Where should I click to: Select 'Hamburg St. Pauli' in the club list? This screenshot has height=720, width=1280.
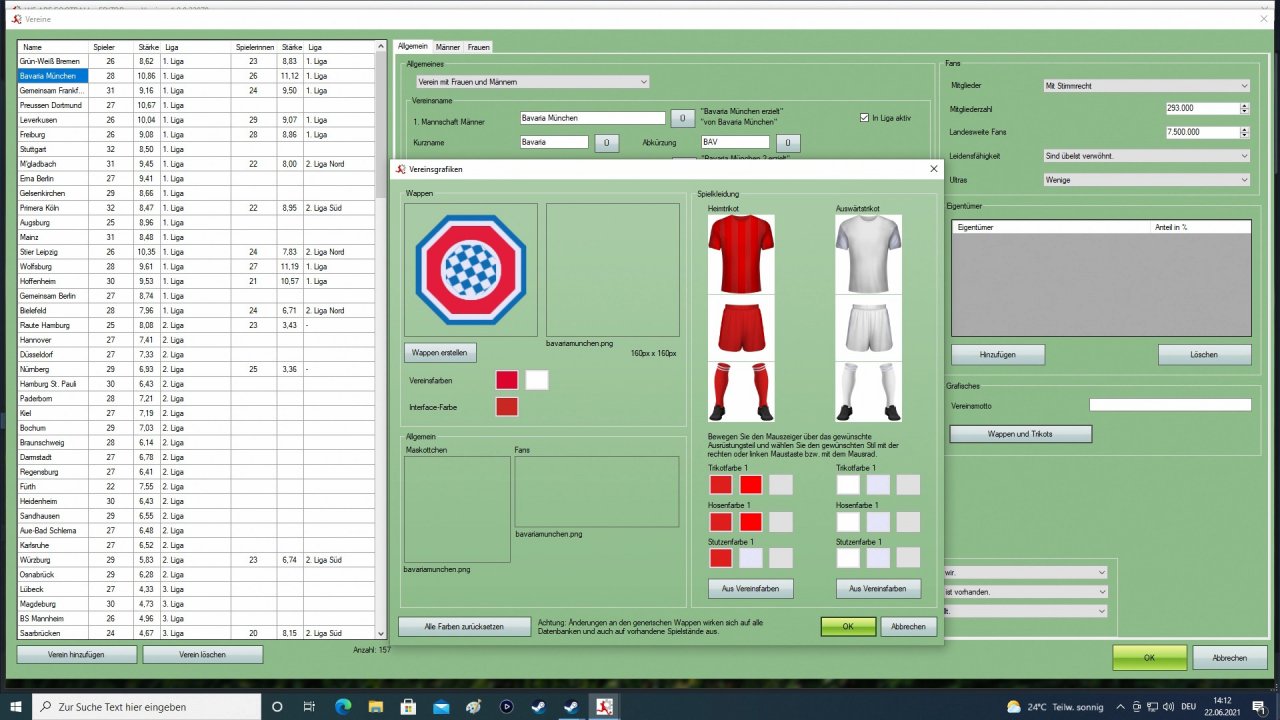[53, 384]
